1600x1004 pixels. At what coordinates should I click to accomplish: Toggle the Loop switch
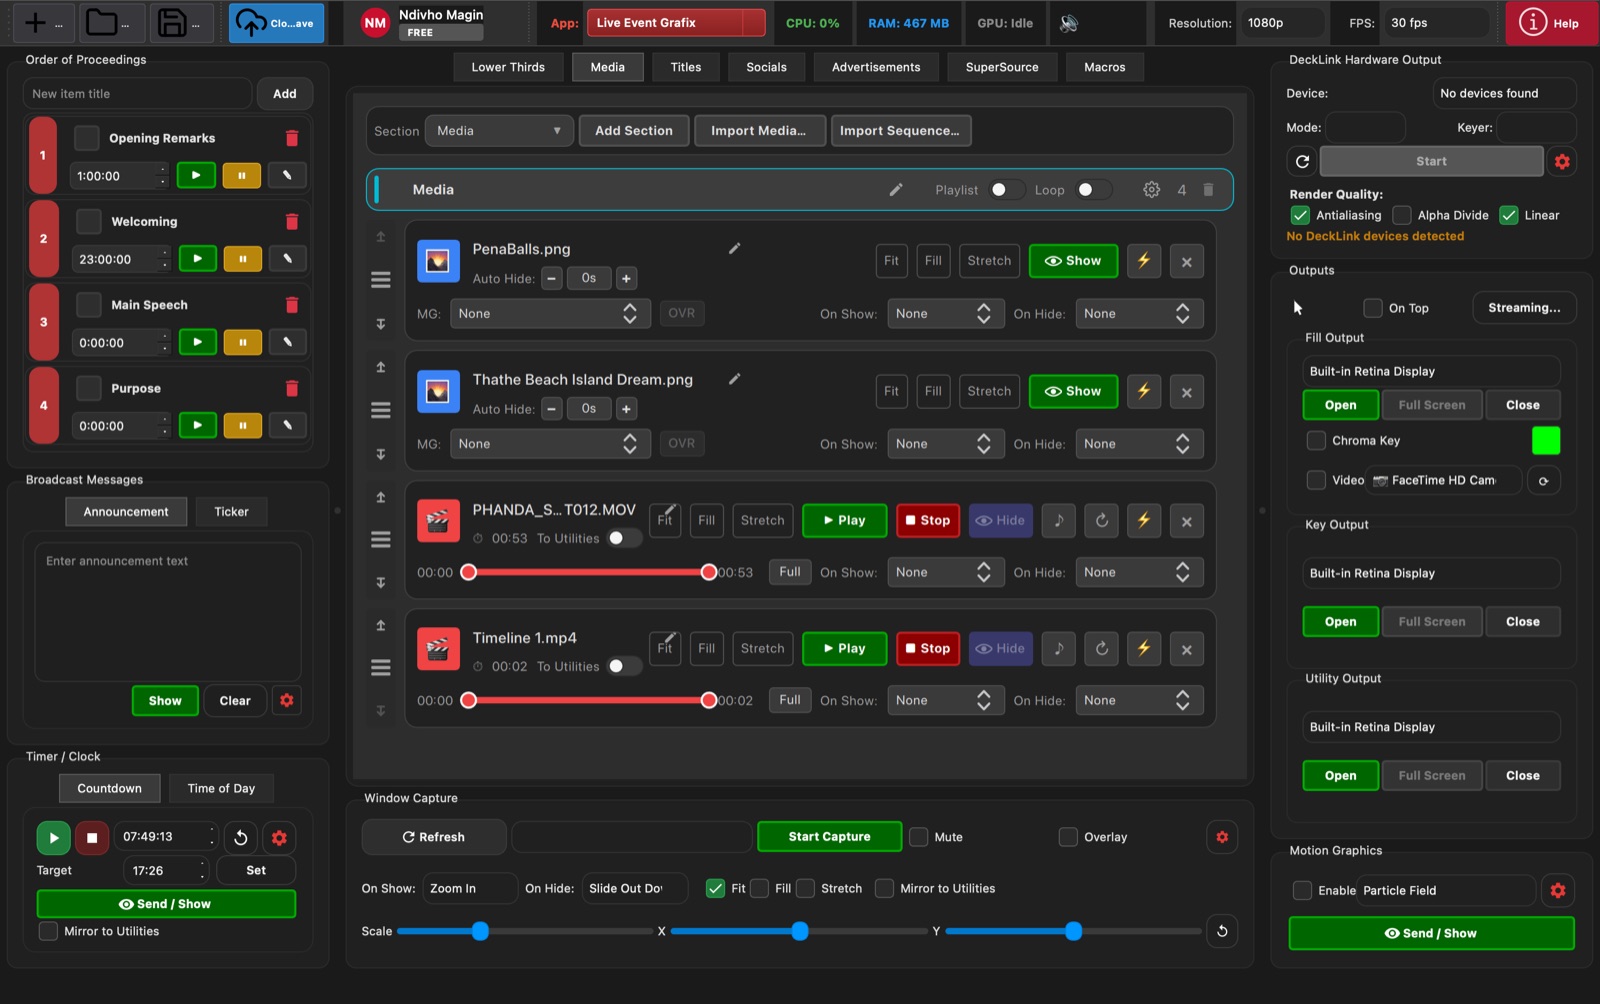click(1092, 190)
